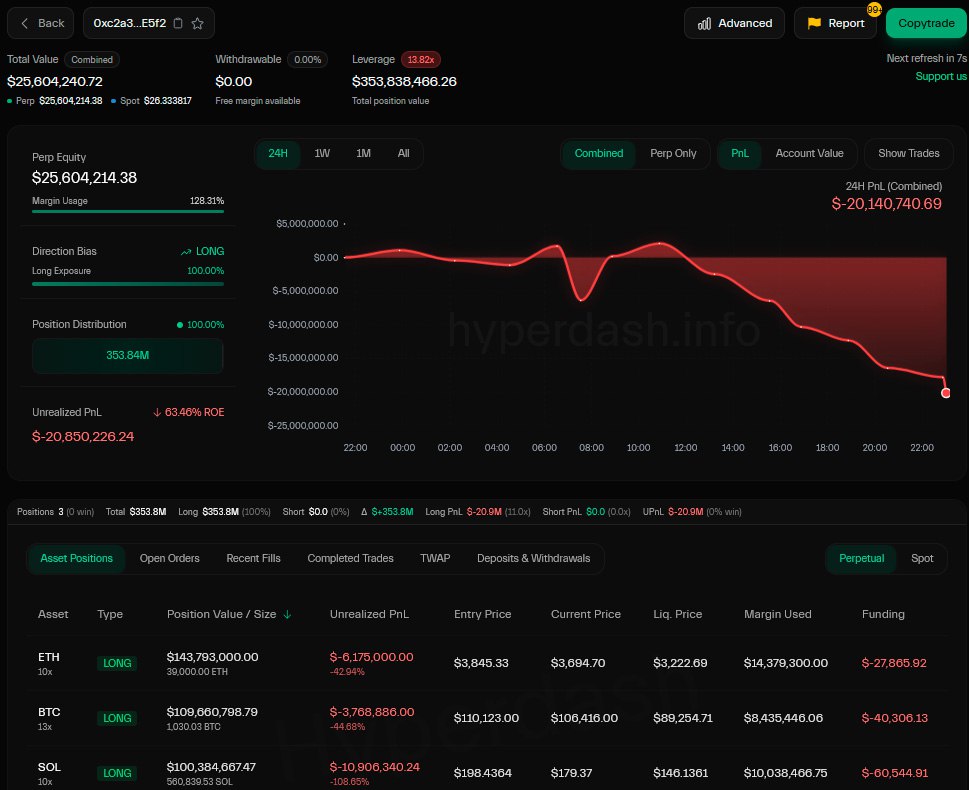The height and width of the screenshot is (790, 969).
Task: Open the Open Orders tab
Action: coord(169,558)
